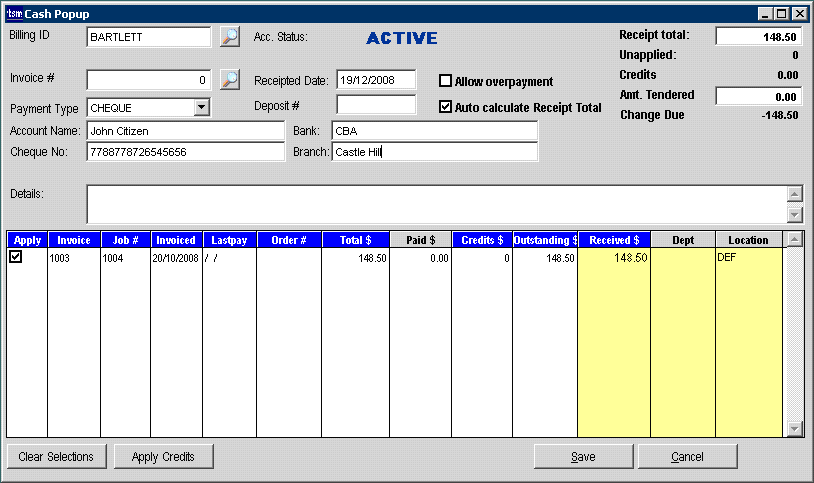
Task: Click the Details box scroll down arrow
Action: coord(795,215)
